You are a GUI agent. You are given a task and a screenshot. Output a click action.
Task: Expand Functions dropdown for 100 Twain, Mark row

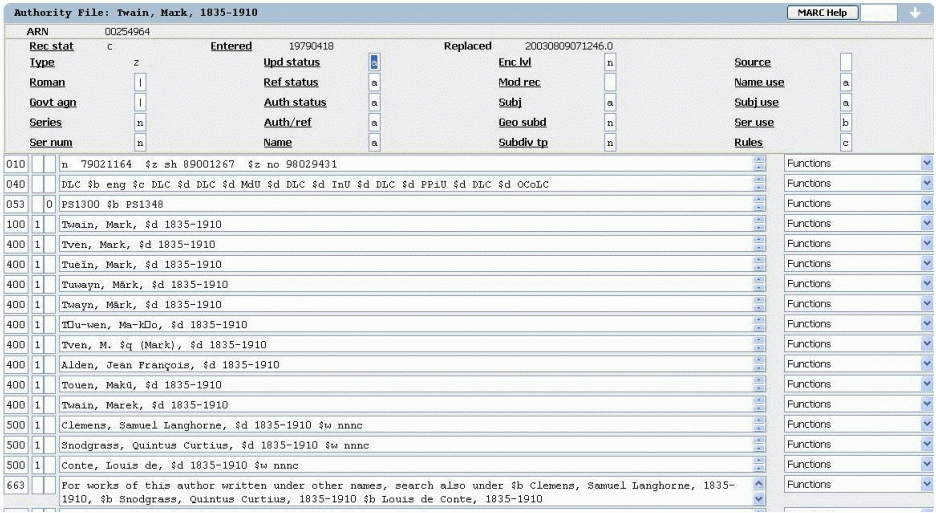click(x=857, y=224)
